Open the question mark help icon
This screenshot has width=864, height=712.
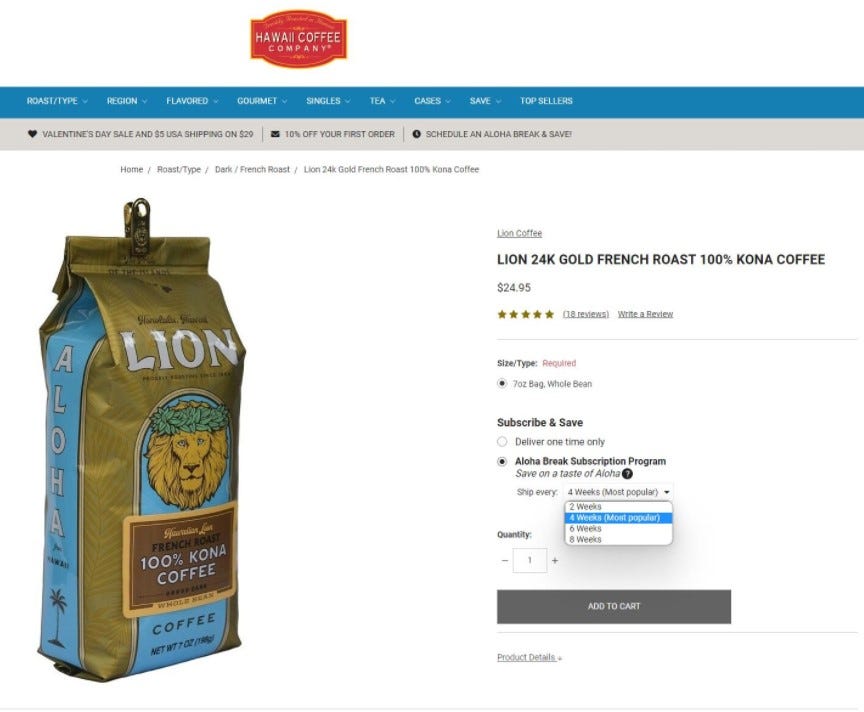(627, 473)
